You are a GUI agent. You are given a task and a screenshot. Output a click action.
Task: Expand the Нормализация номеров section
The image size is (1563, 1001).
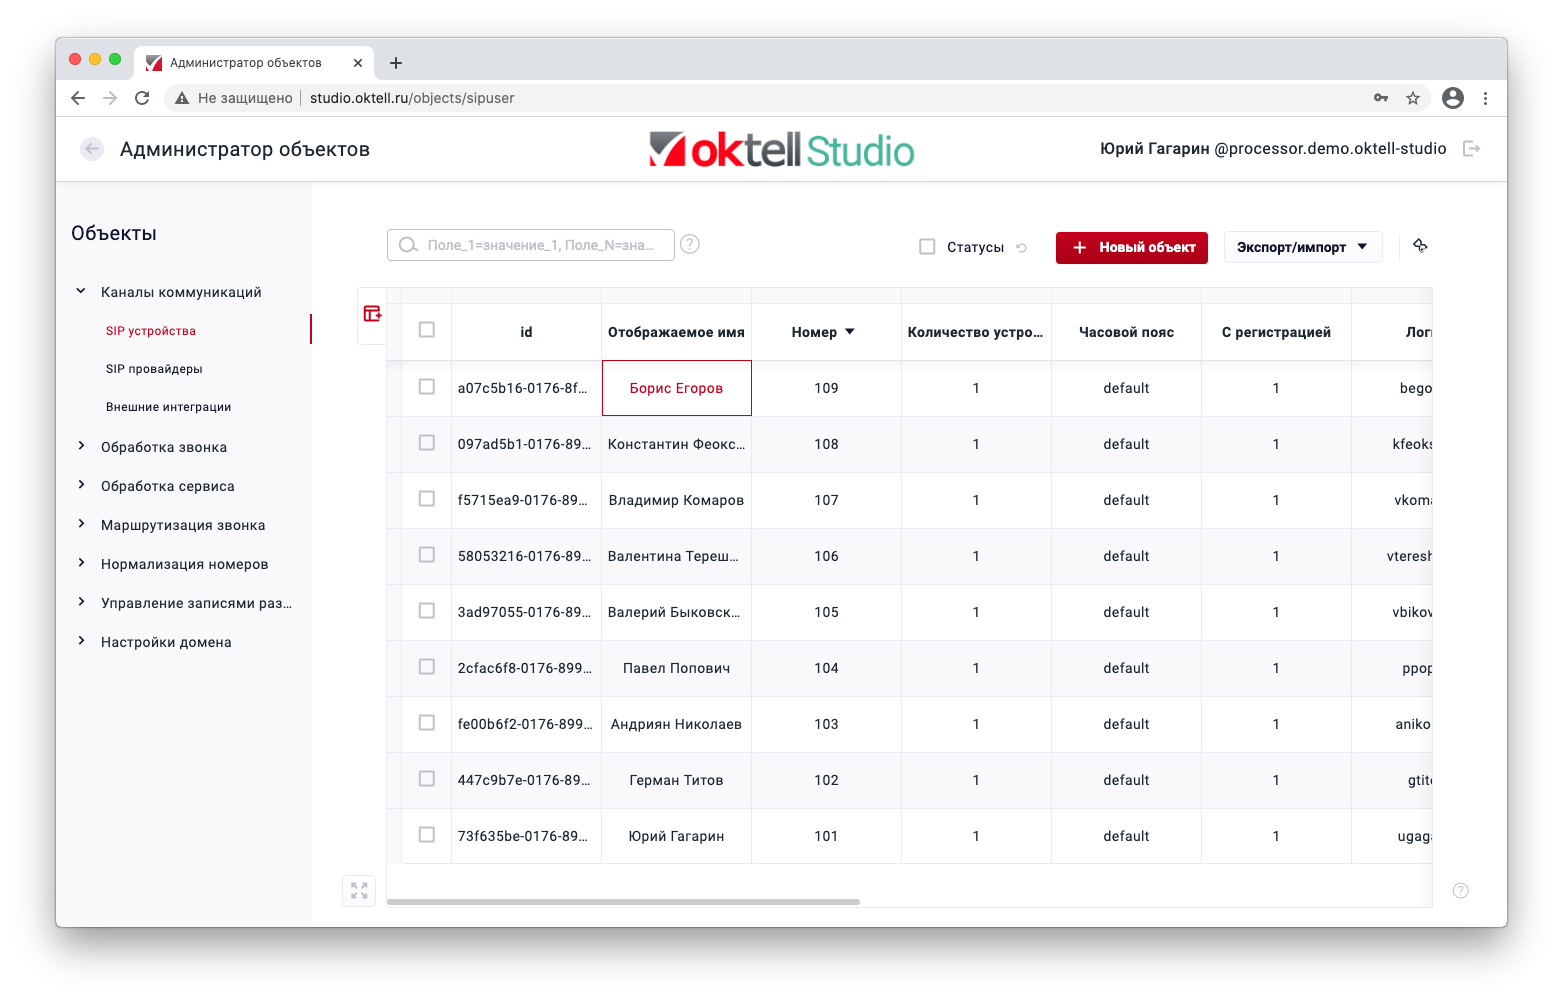click(x=81, y=563)
